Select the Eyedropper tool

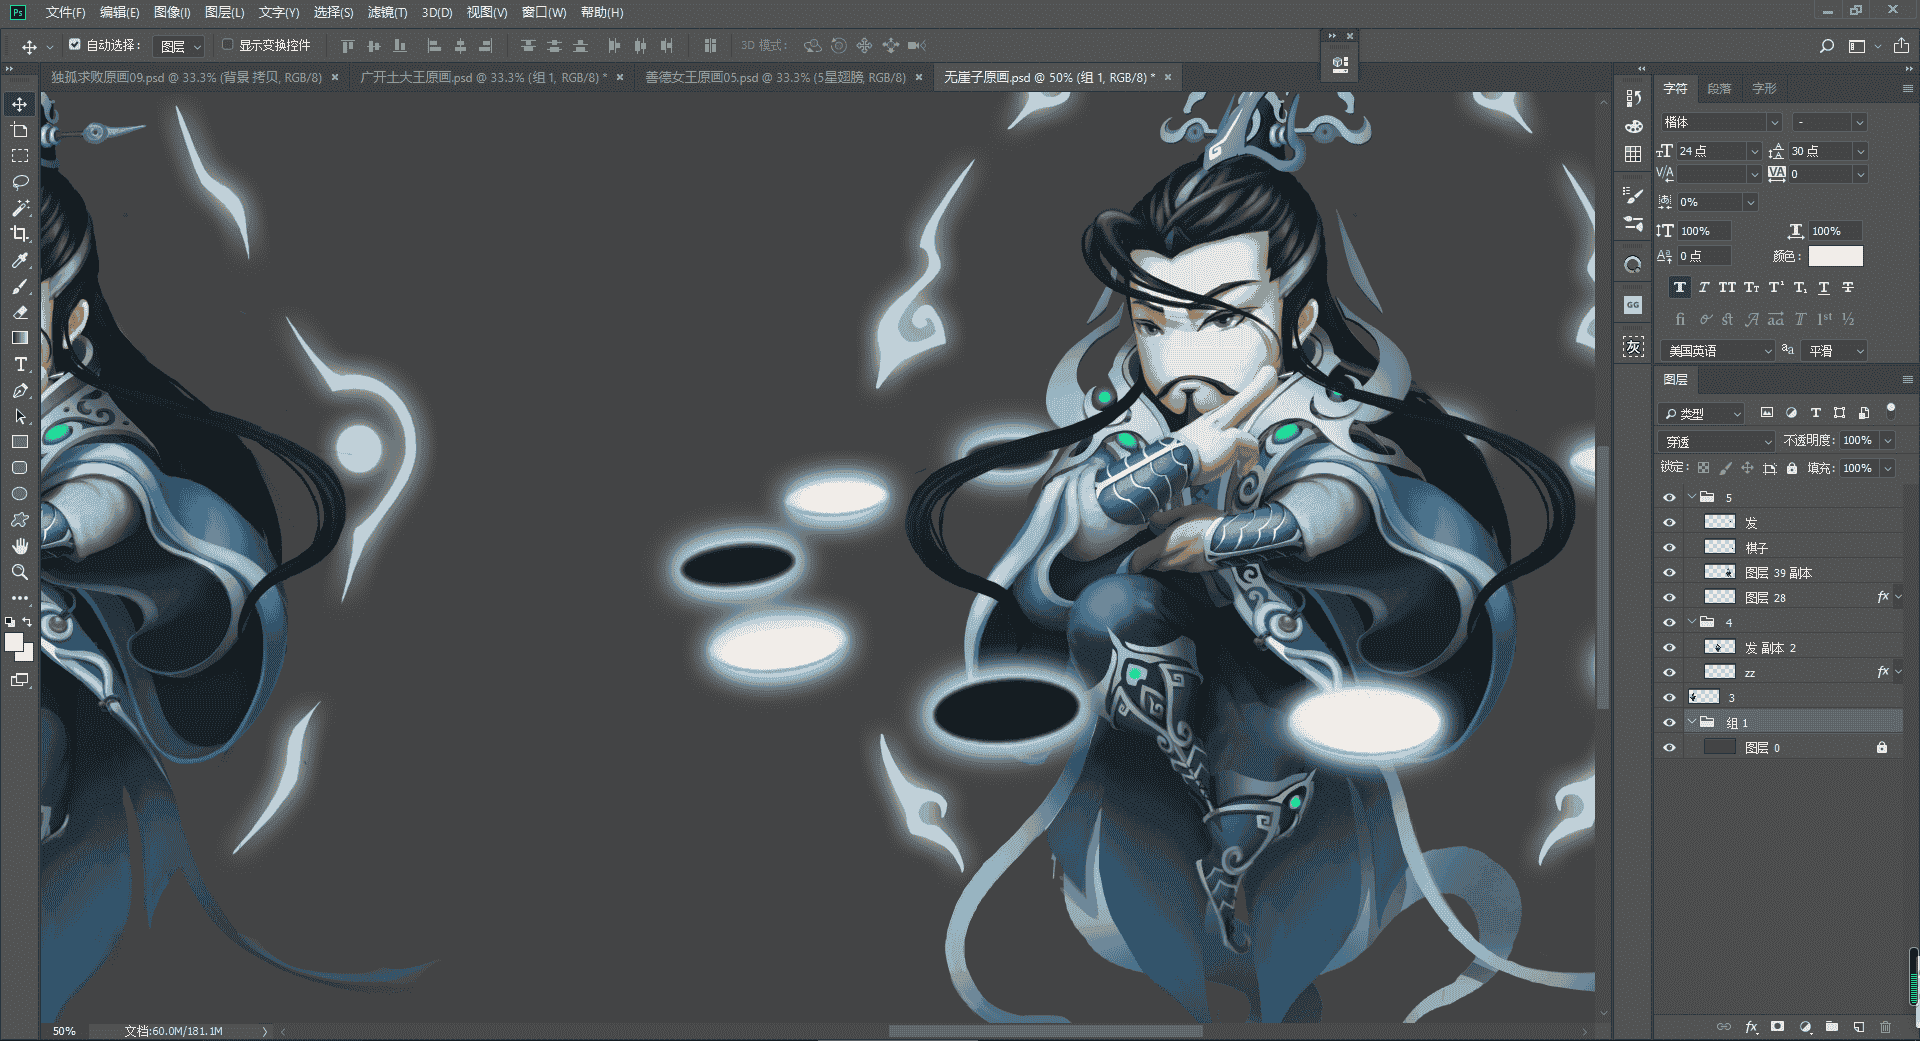(x=19, y=260)
